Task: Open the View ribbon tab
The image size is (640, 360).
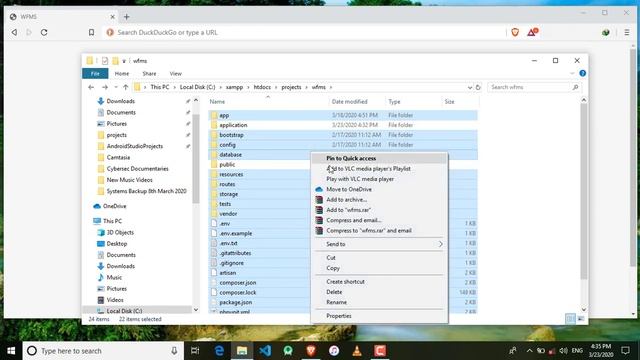Action: point(176,73)
